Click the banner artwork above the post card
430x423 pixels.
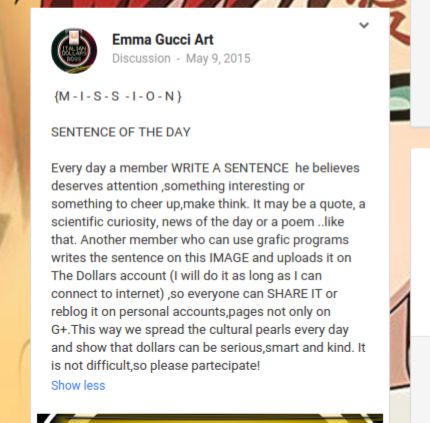coord(220,4)
